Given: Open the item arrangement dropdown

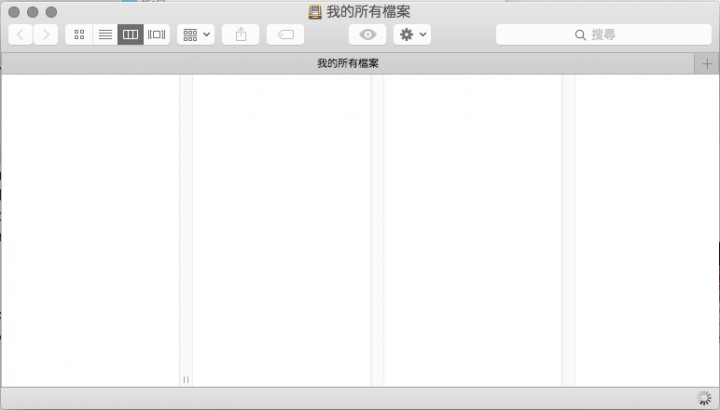Looking at the screenshot, I should point(196,34).
